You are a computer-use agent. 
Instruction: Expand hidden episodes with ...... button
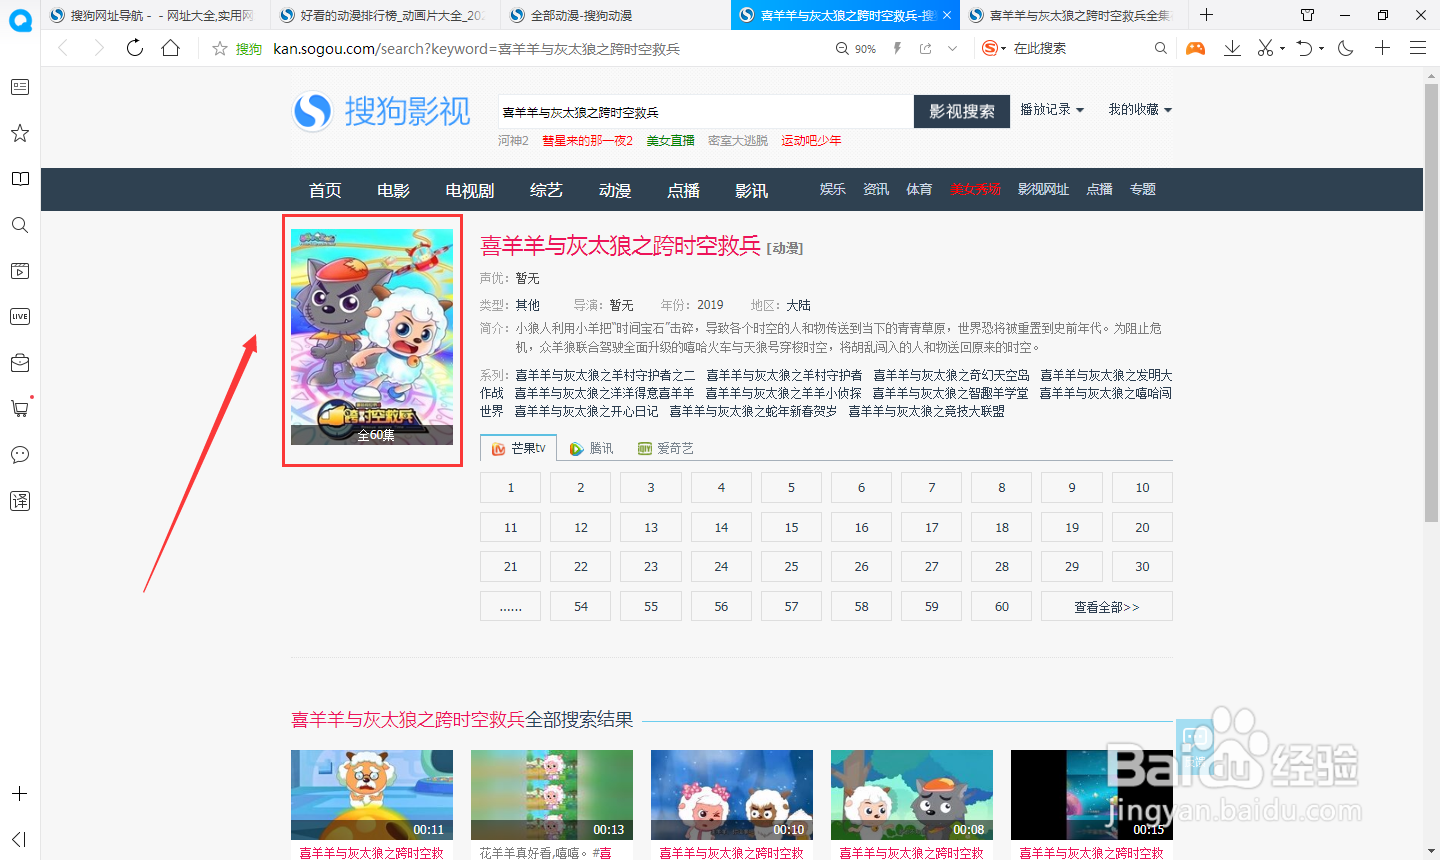pyautogui.click(x=510, y=606)
